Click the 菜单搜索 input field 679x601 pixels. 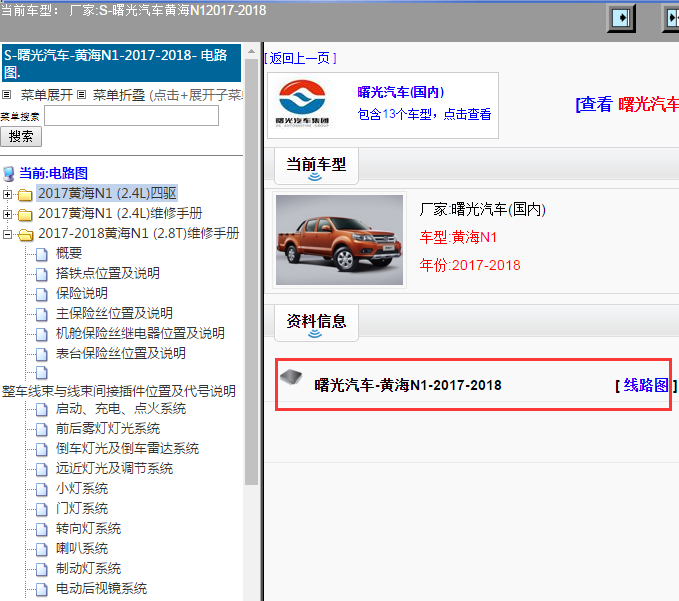point(132,116)
